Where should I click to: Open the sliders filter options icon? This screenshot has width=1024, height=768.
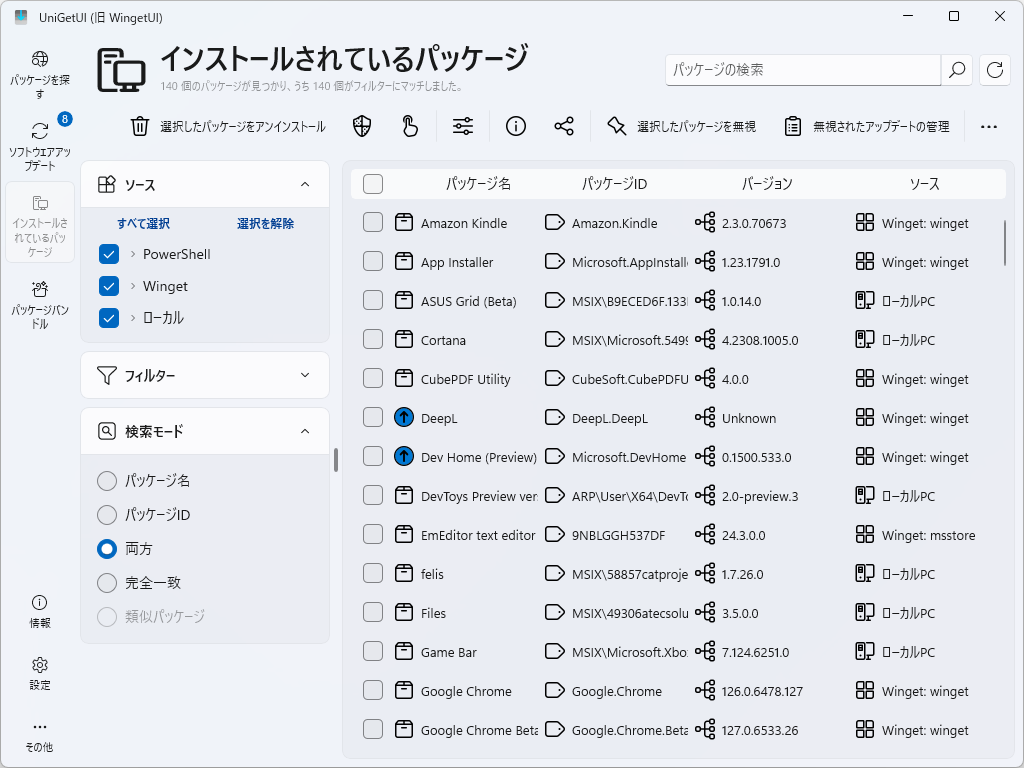pos(462,126)
